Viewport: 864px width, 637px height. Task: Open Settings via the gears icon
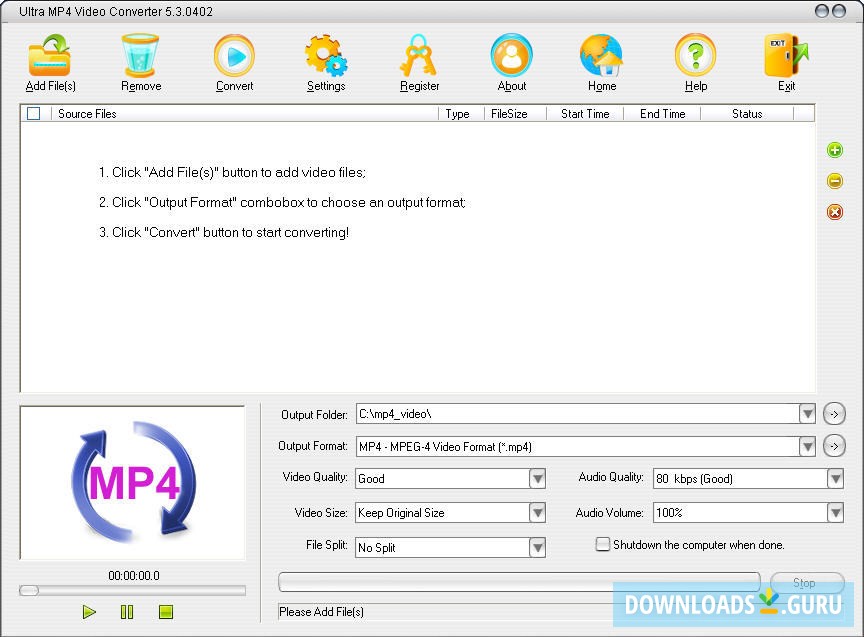coord(326,55)
